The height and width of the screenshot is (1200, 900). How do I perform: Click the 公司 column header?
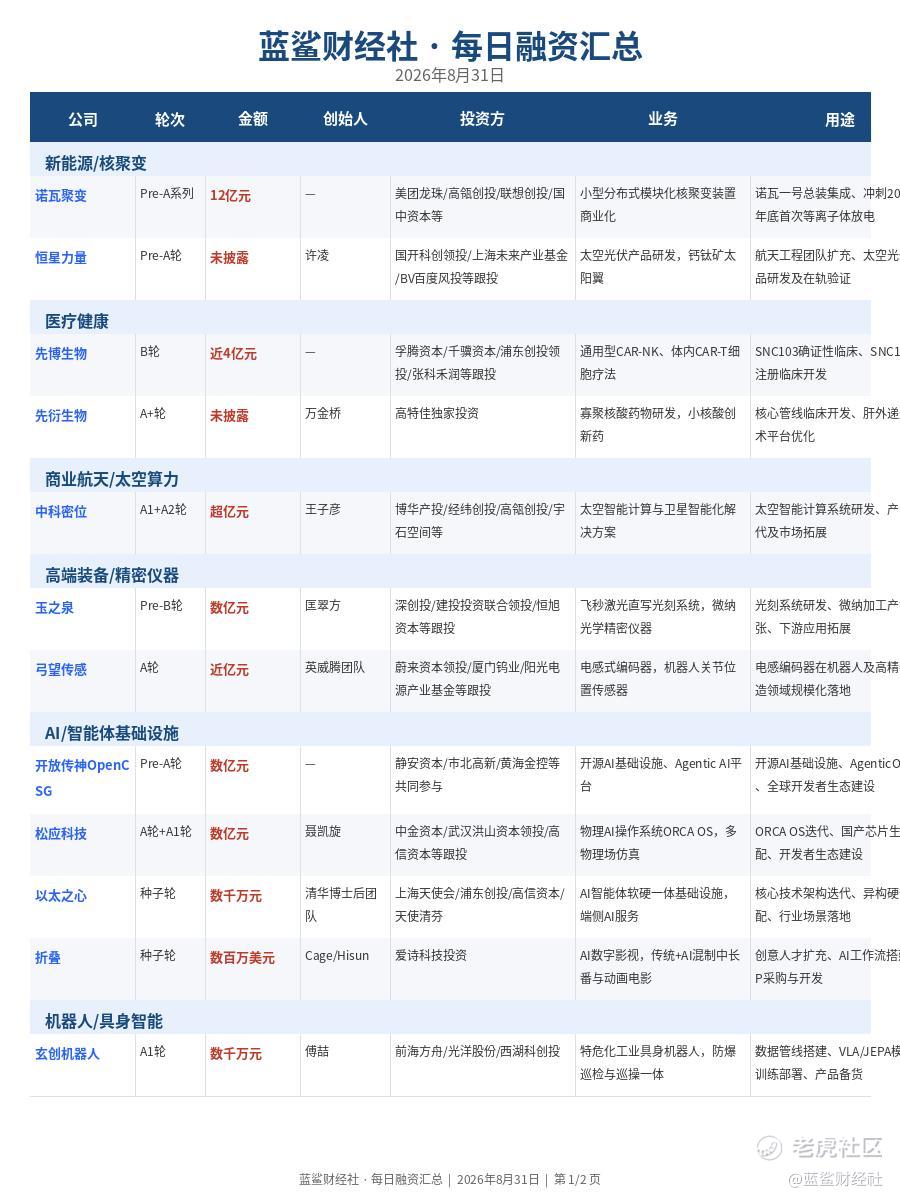[83, 119]
